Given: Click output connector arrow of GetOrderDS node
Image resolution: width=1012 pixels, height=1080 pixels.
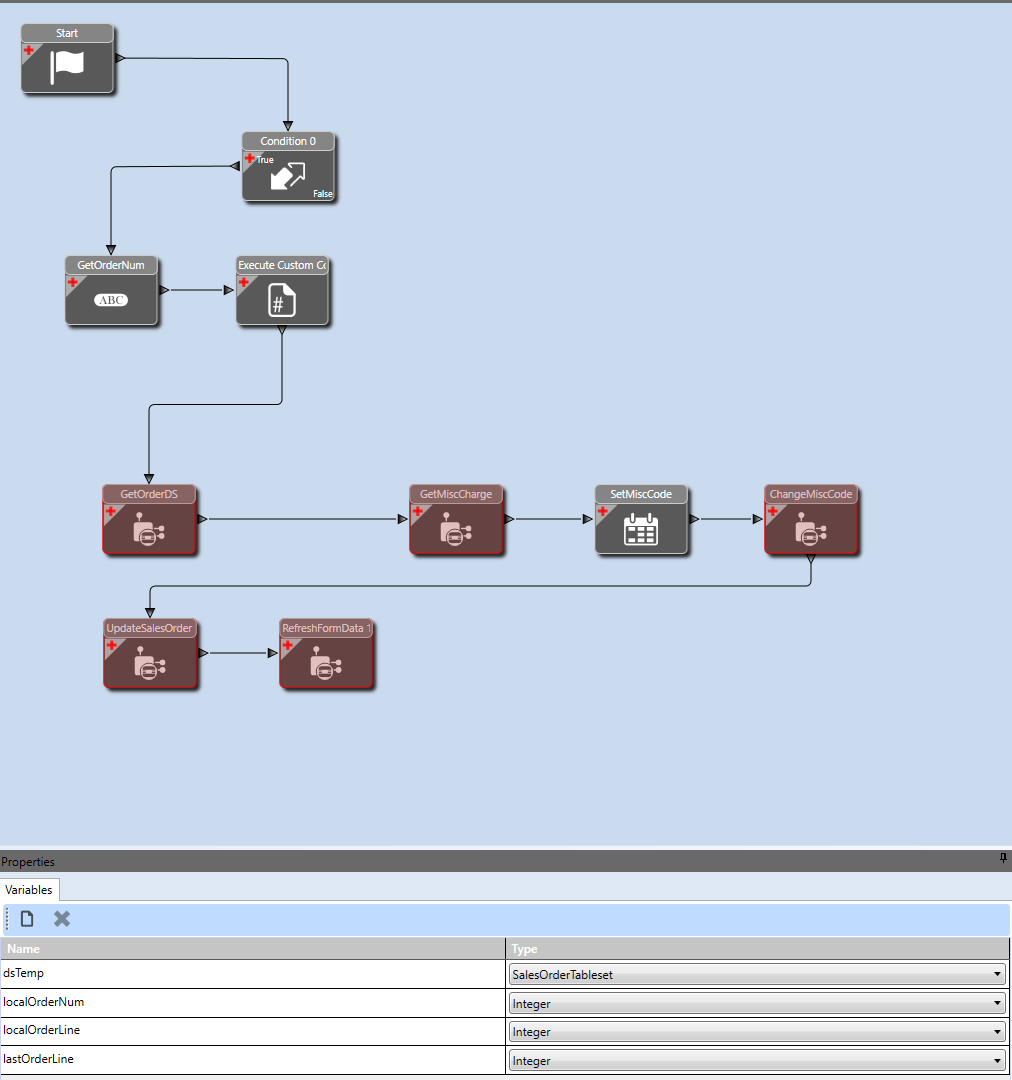Looking at the screenshot, I should click(x=203, y=519).
